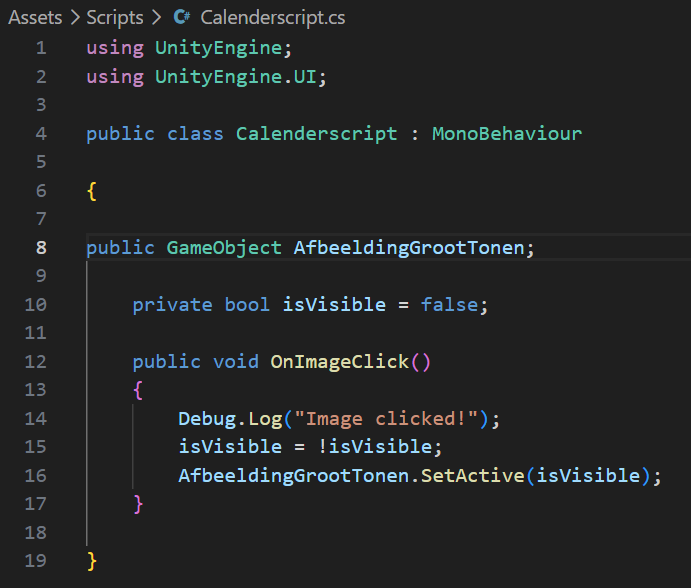
Task: Click line number 8 in the gutter
Action: (40, 248)
